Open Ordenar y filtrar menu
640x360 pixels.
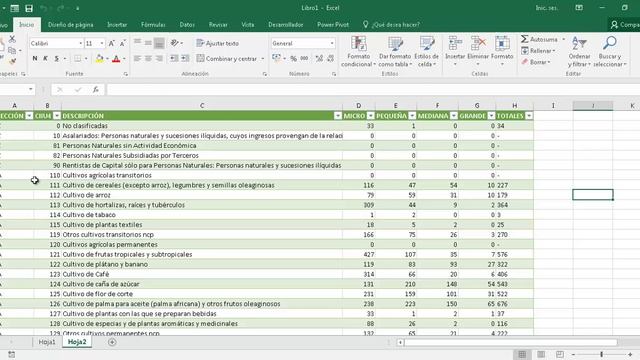[x=579, y=52]
